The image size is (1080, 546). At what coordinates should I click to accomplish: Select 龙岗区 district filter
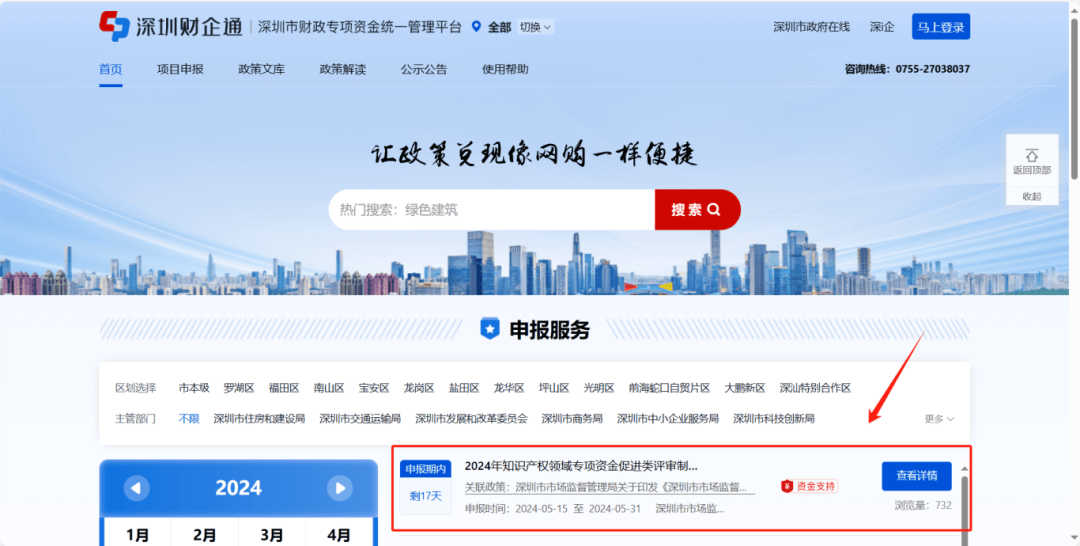pyautogui.click(x=419, y=388)
